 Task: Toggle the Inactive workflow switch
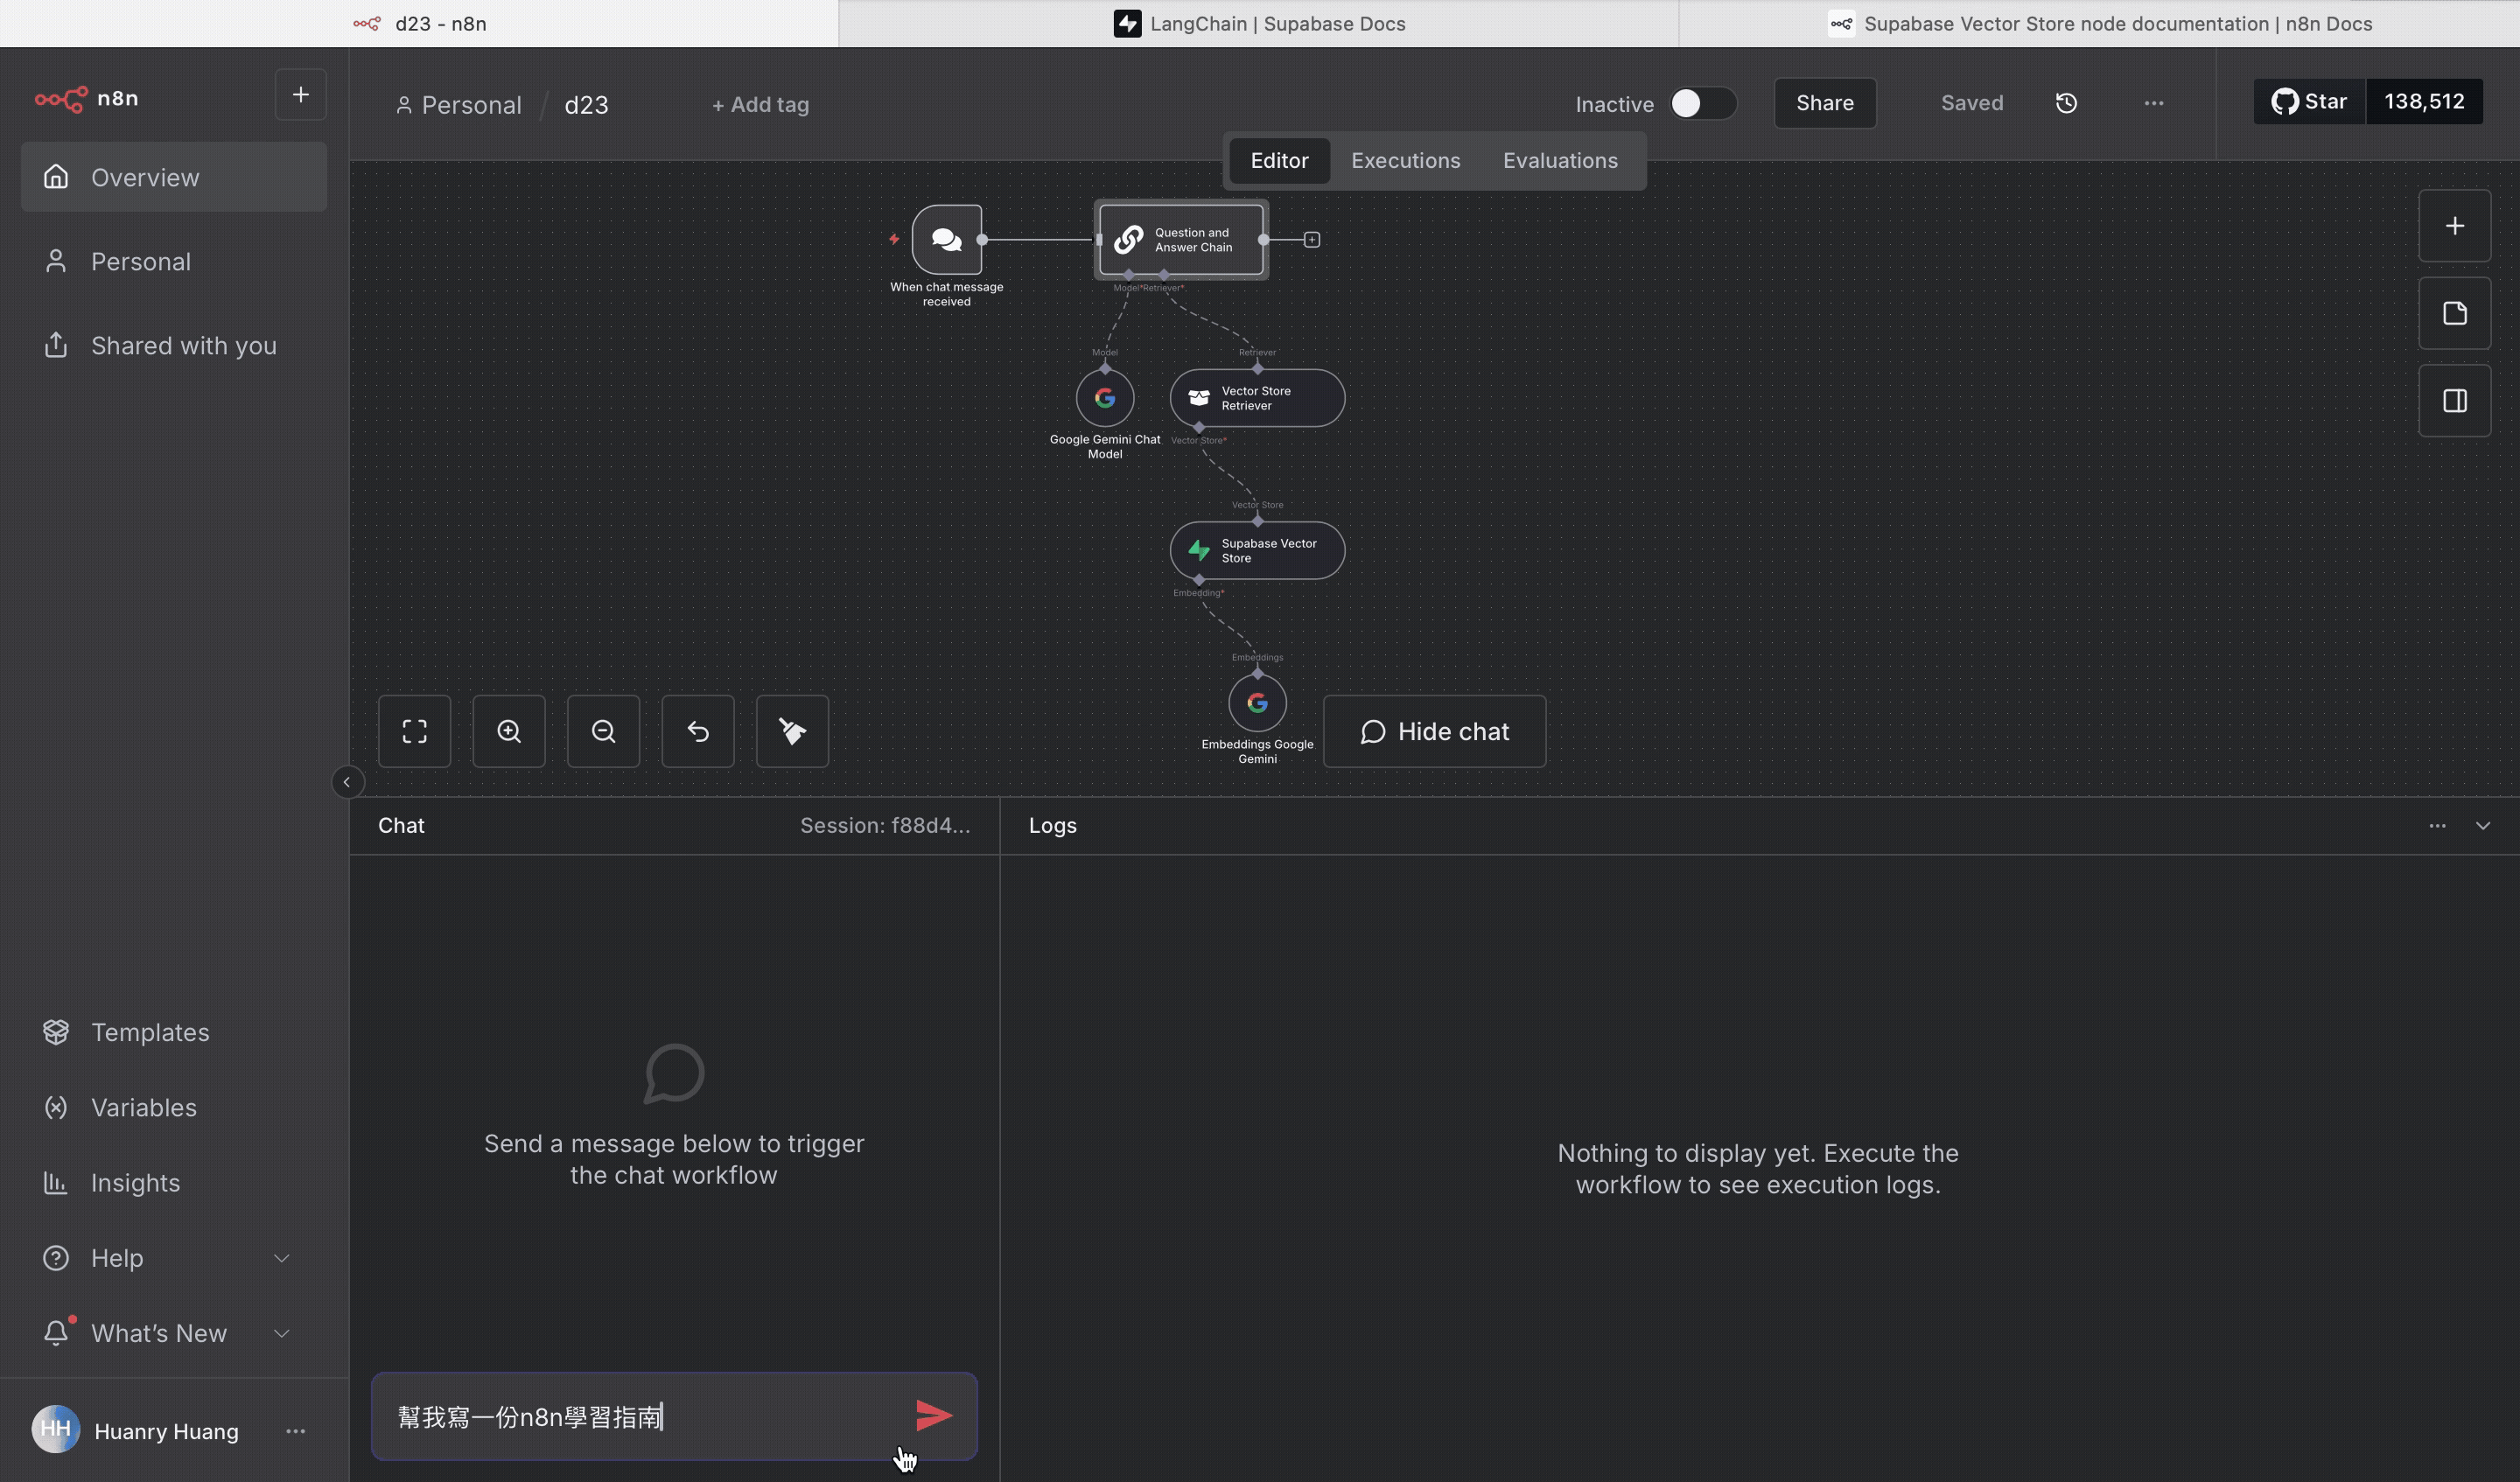(x=1703, y=104)
